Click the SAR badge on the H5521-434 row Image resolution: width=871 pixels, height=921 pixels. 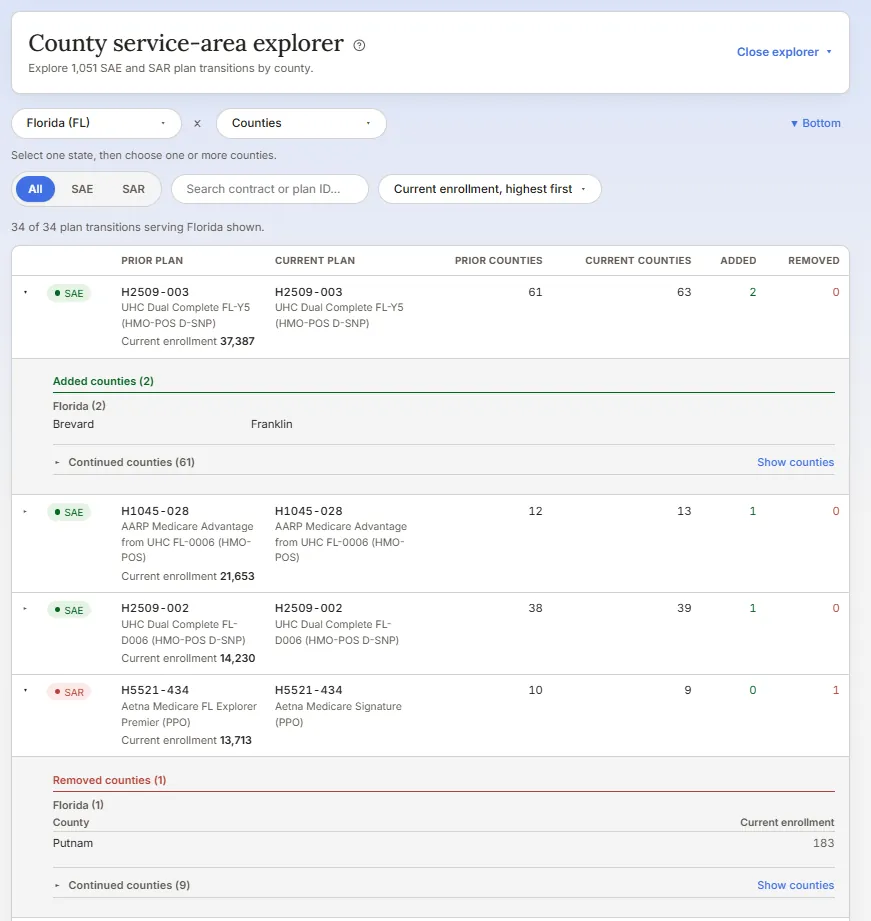69,692
